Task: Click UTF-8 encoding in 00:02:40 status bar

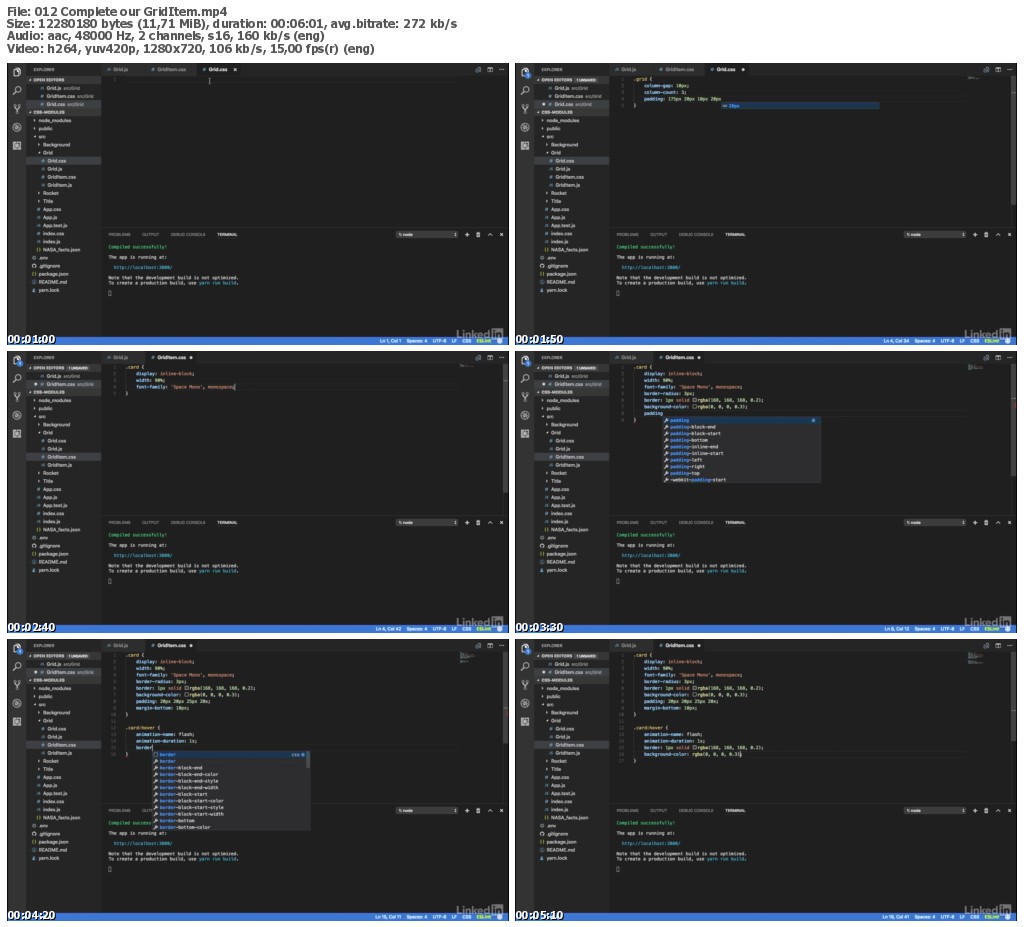Action: [x=439, y=628]
